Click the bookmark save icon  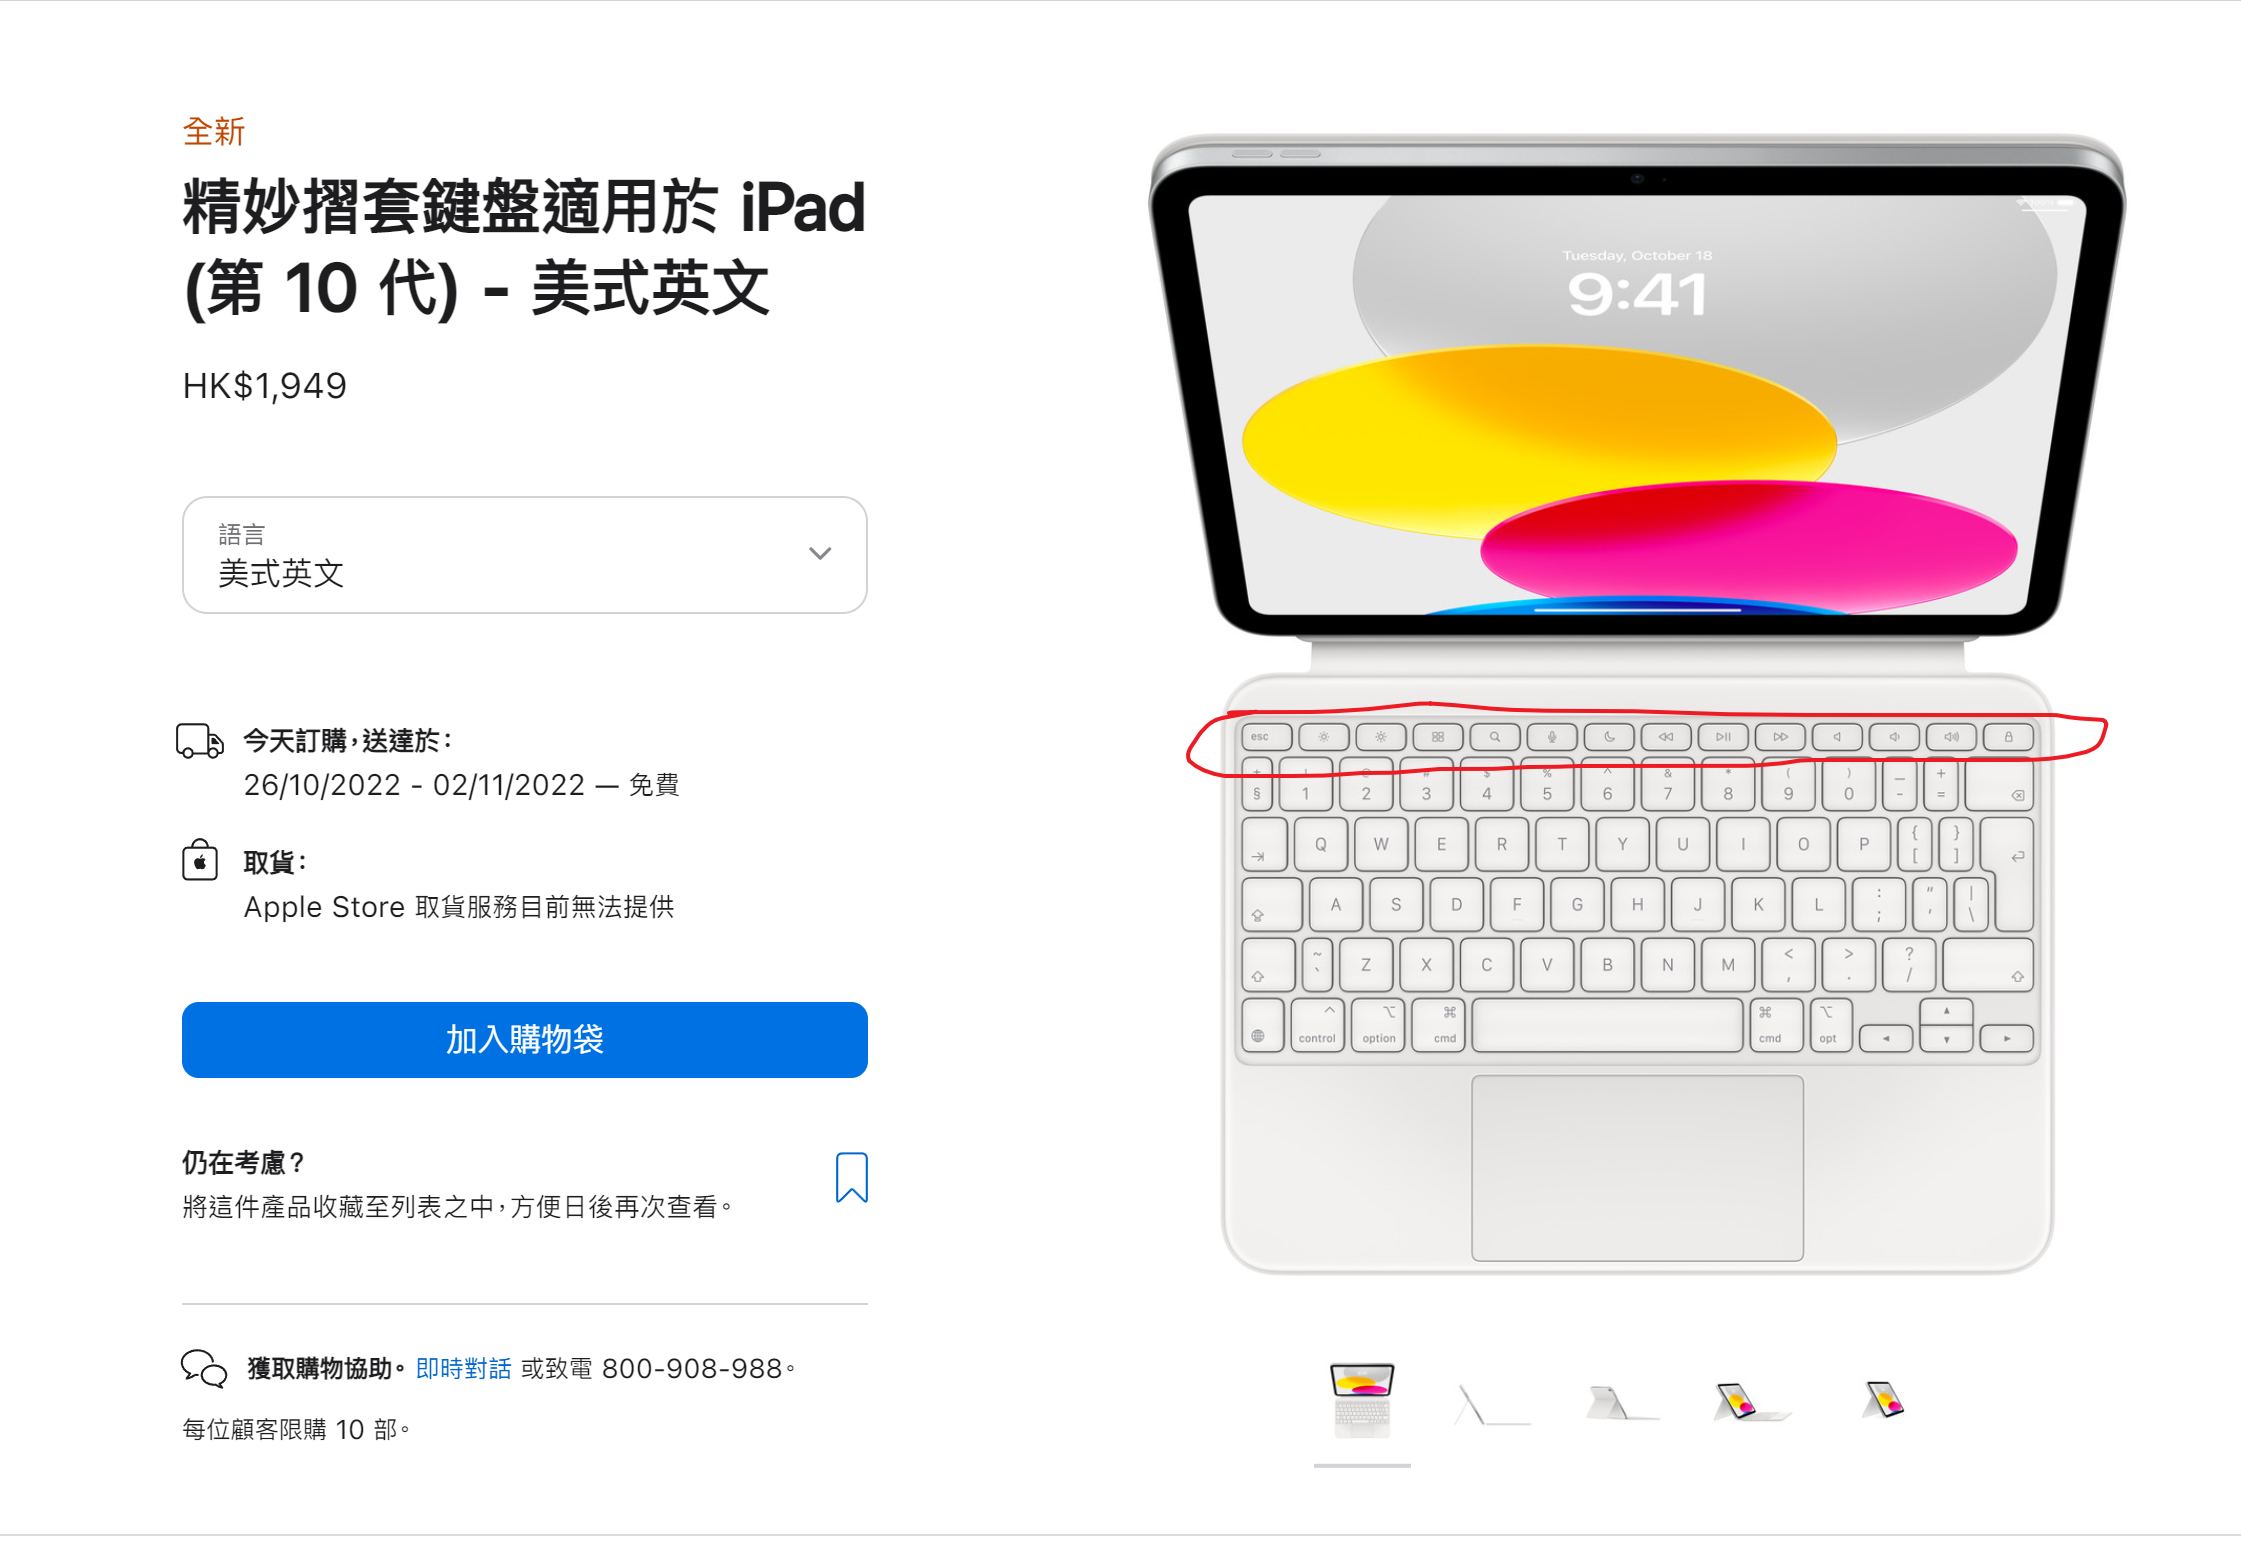tap(851, 1177)
